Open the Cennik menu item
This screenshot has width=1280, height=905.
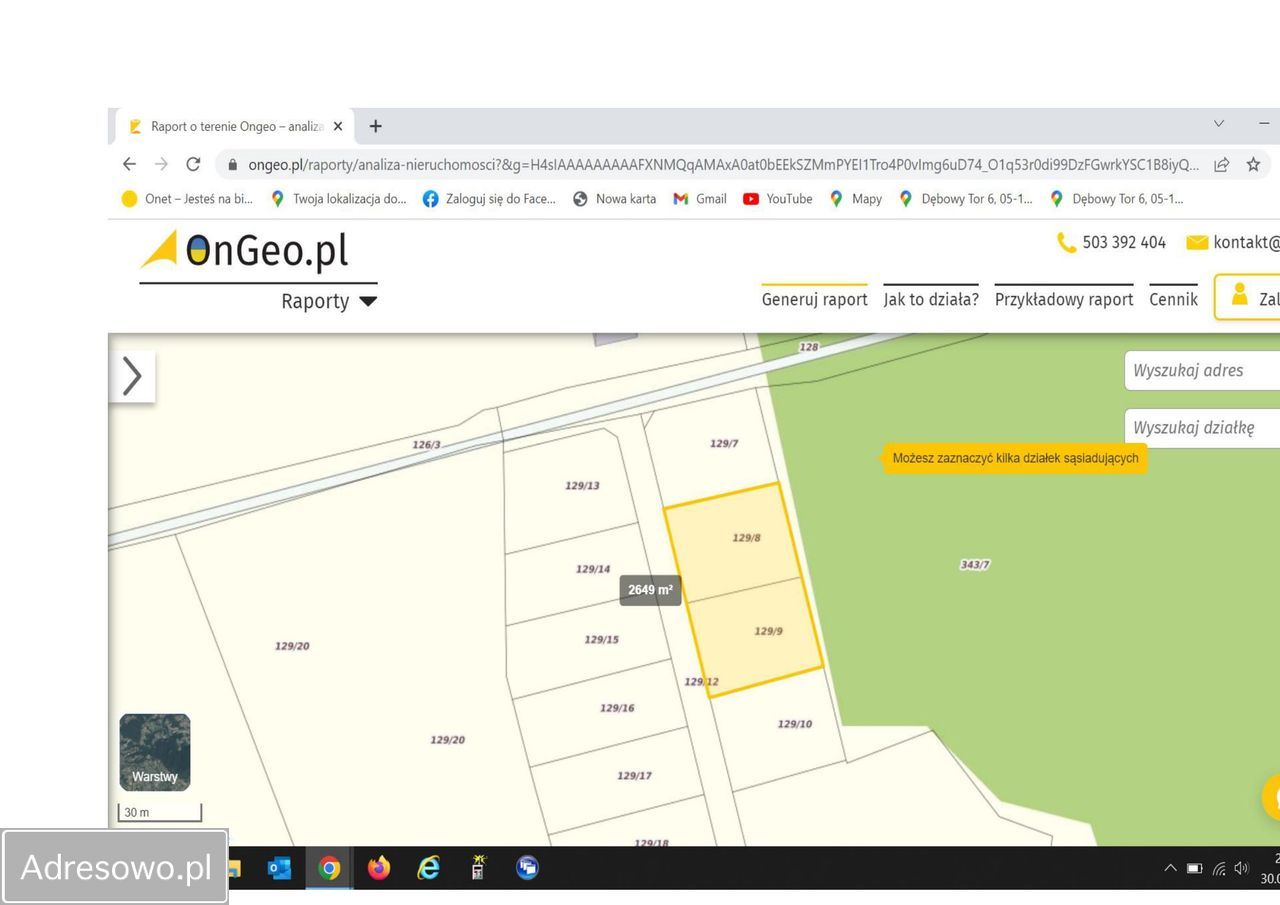(x=1173, y=299)
